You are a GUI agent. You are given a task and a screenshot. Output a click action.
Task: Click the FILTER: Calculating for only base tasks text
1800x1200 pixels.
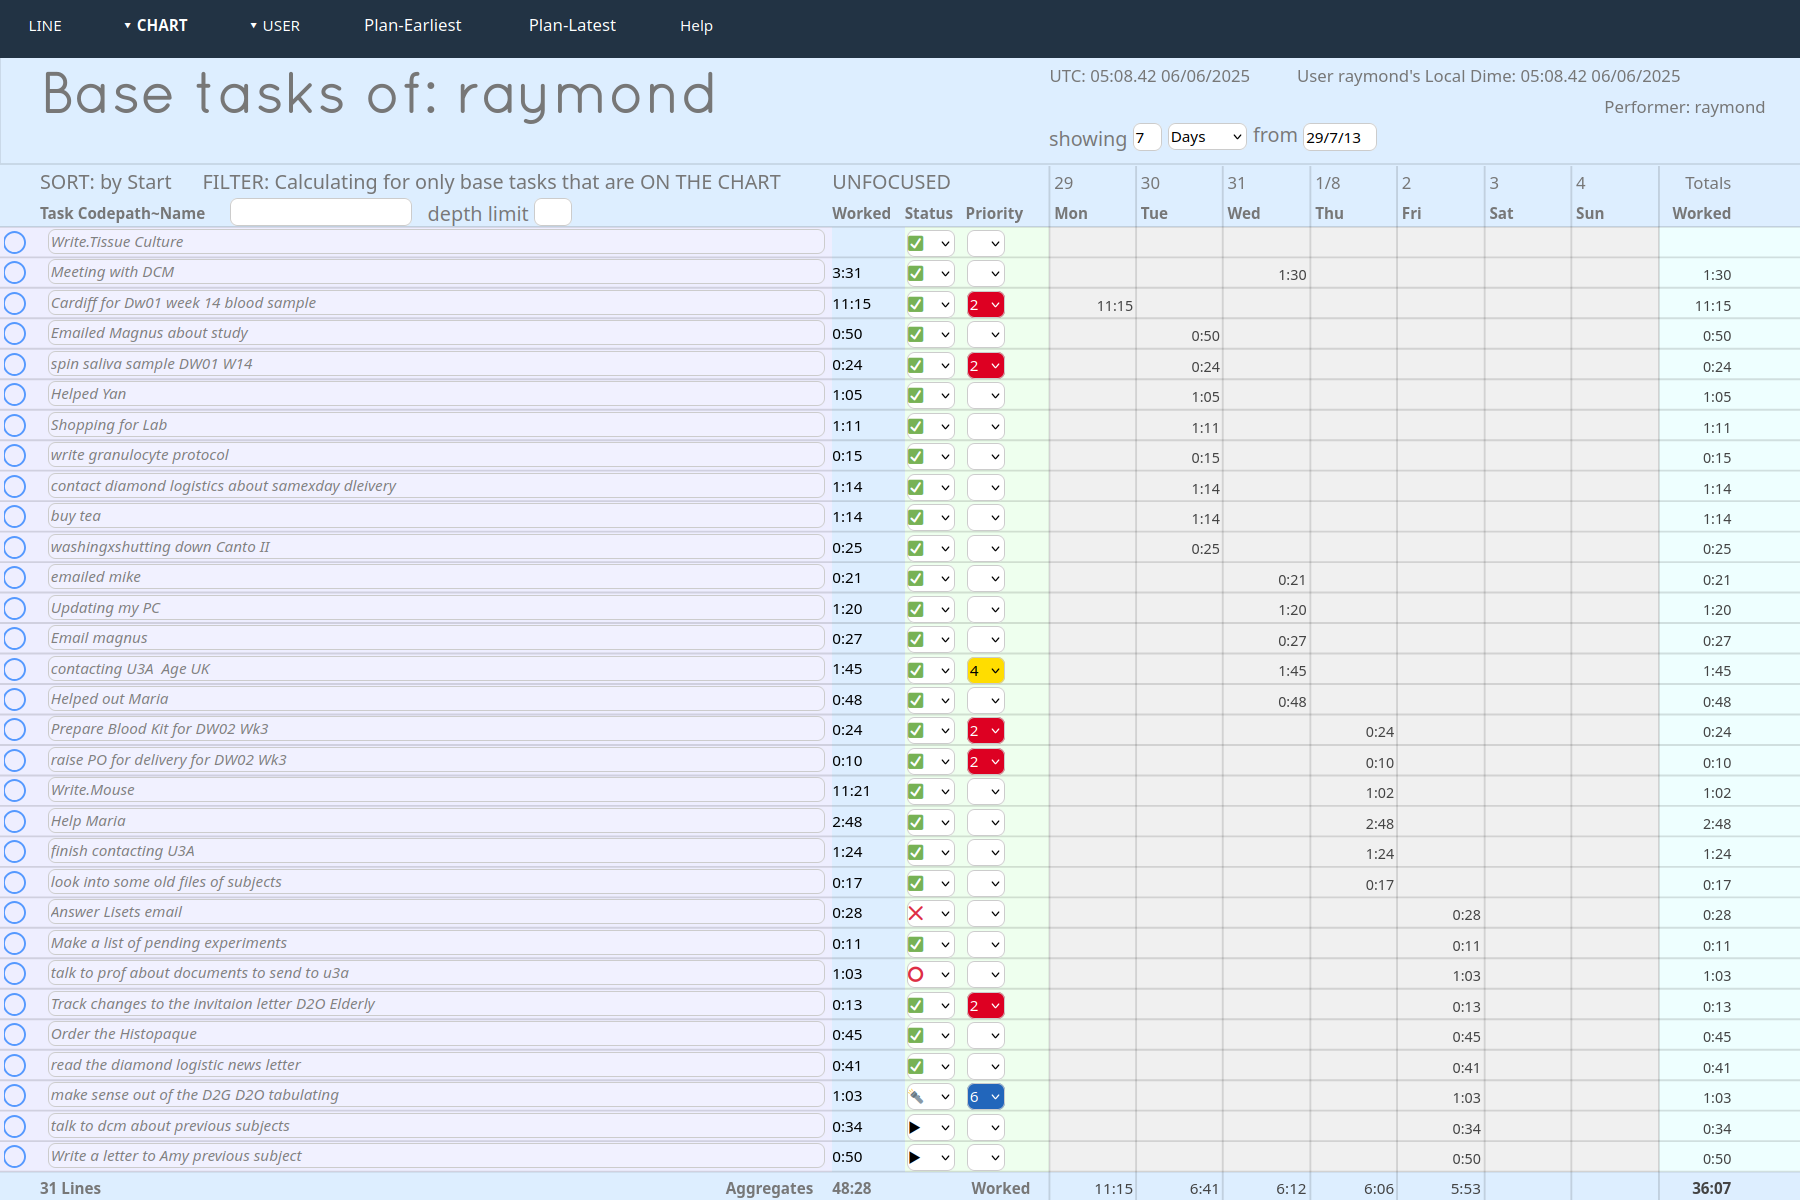491,182
